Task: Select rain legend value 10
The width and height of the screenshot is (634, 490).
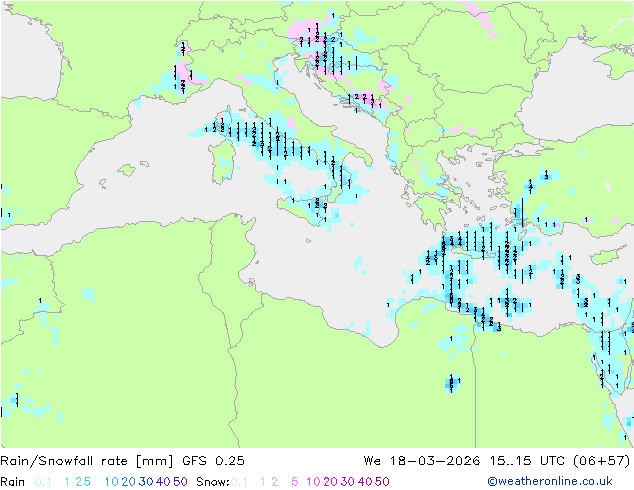Action: (112, 482)
